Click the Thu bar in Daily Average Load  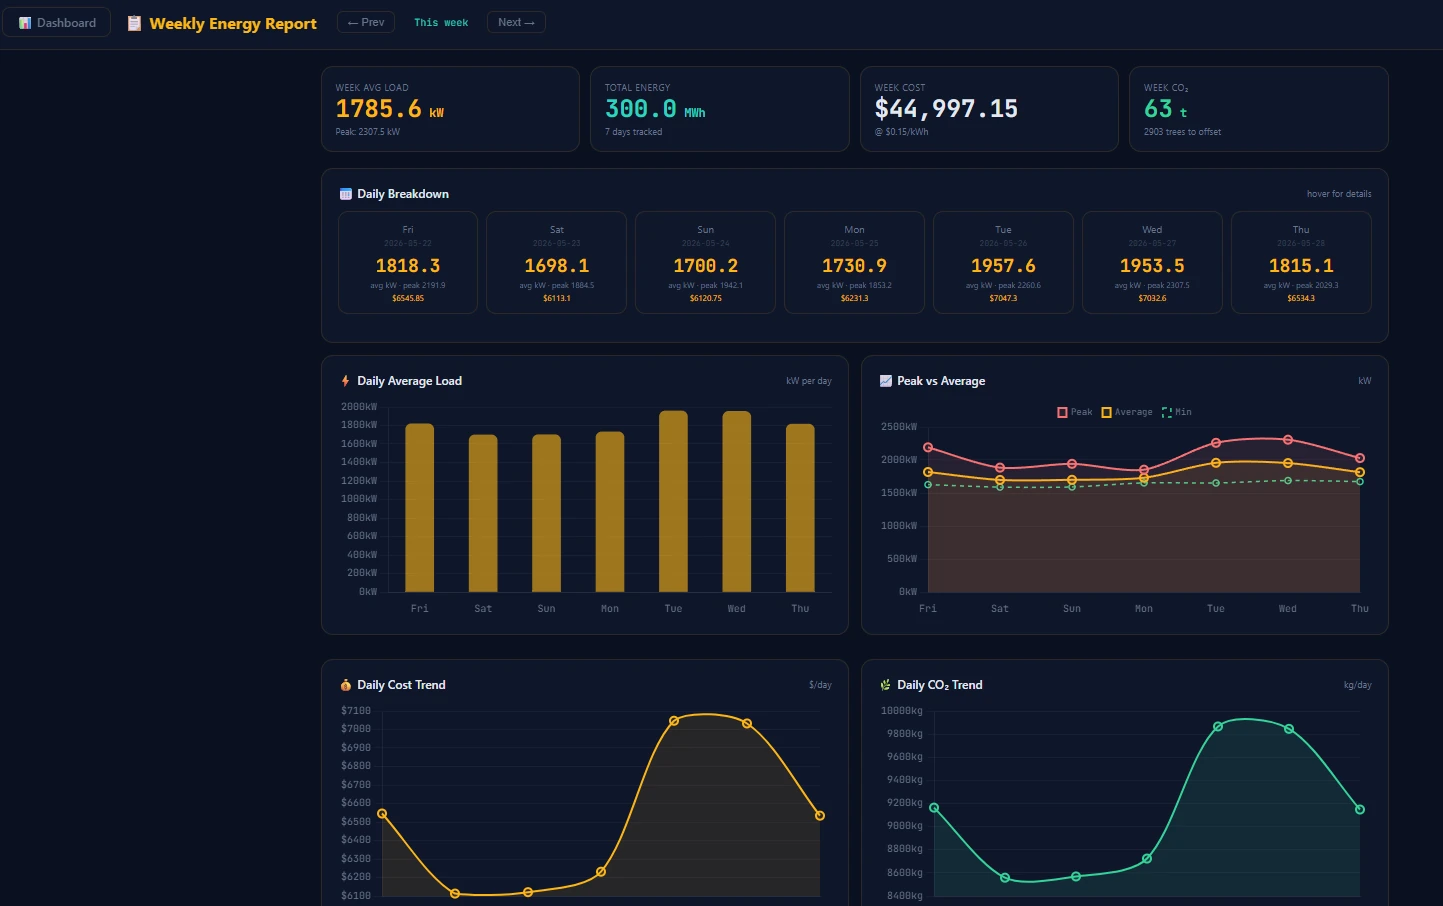(800, 508)
